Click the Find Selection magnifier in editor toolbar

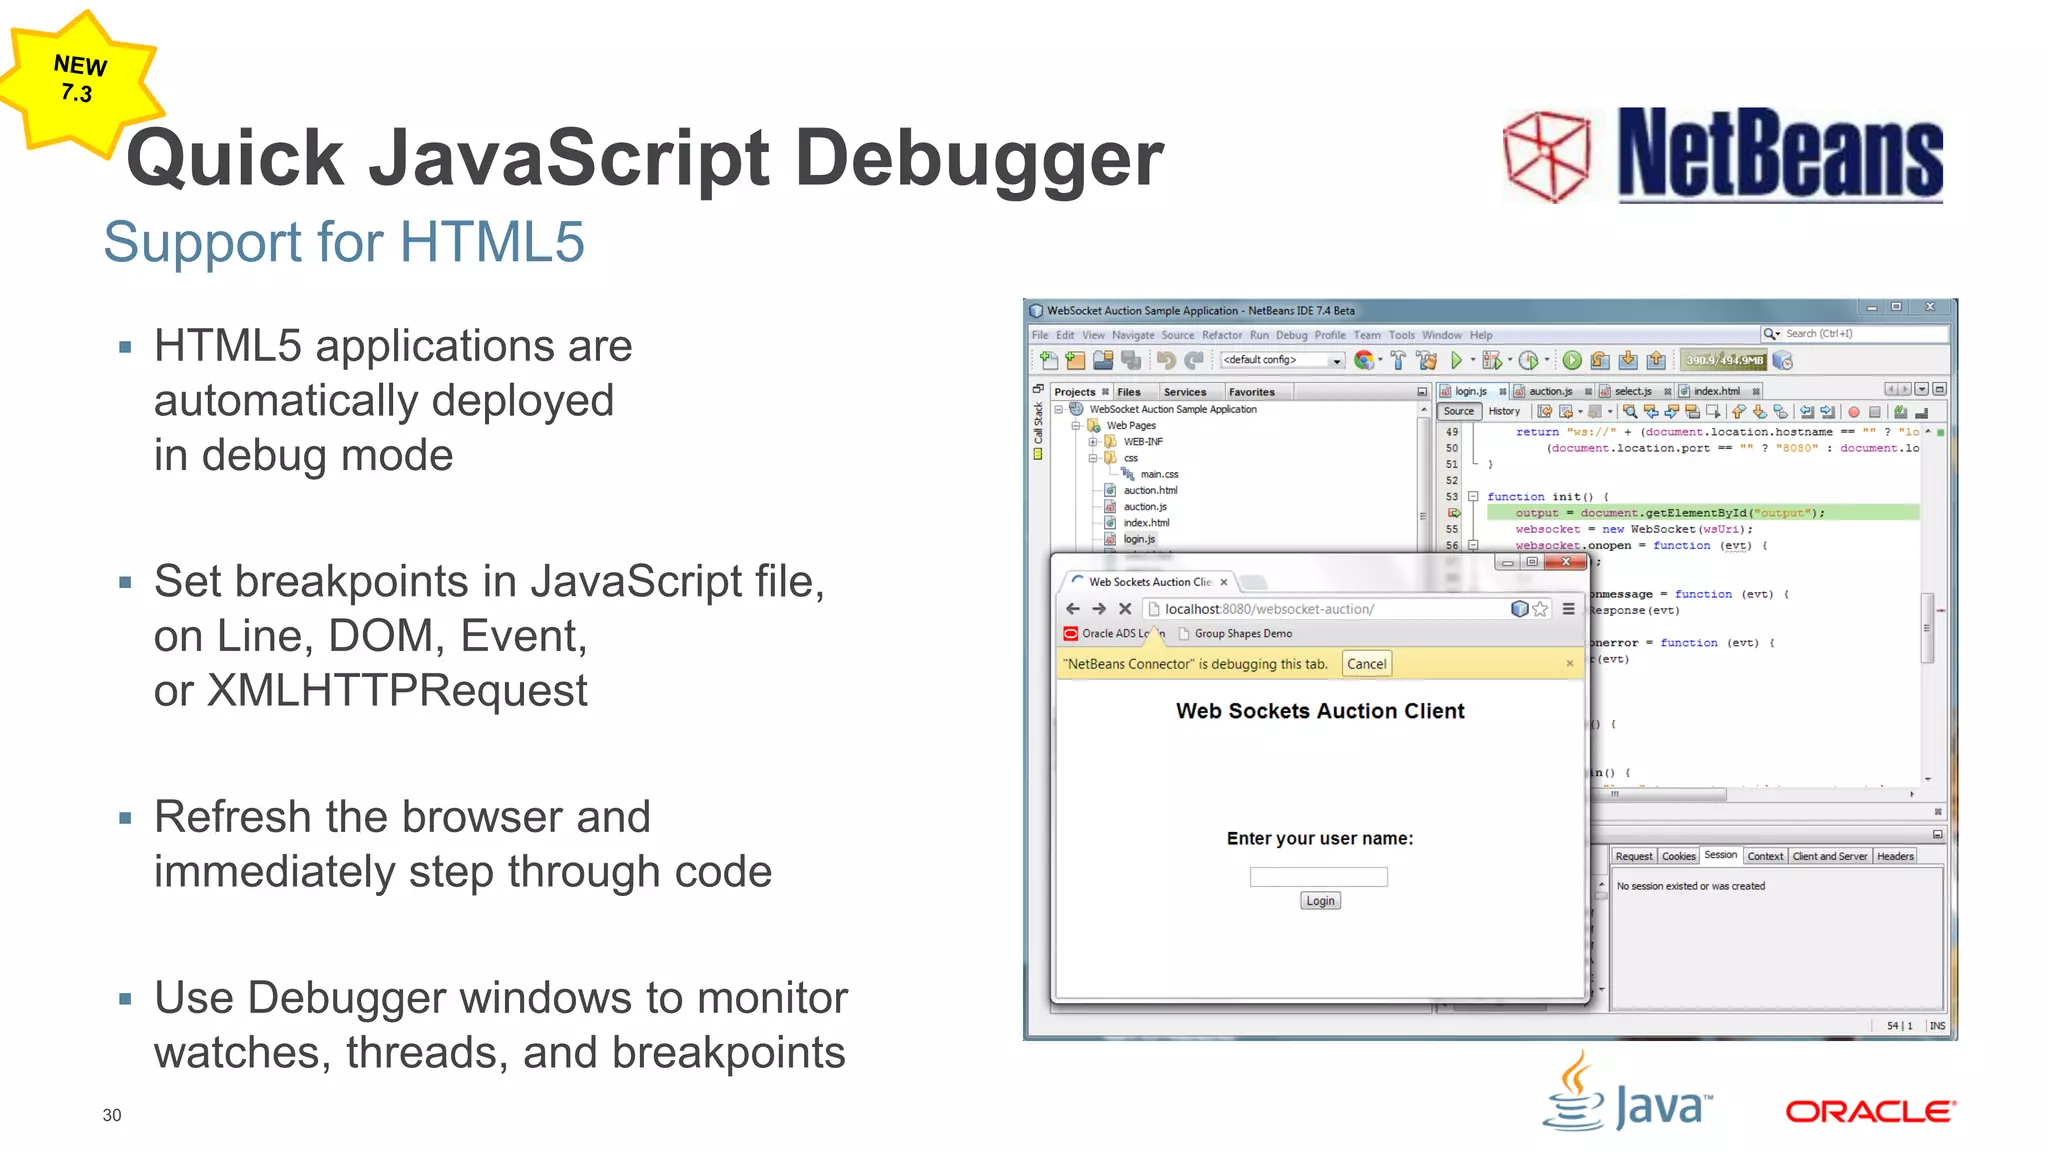(1630, 412)
